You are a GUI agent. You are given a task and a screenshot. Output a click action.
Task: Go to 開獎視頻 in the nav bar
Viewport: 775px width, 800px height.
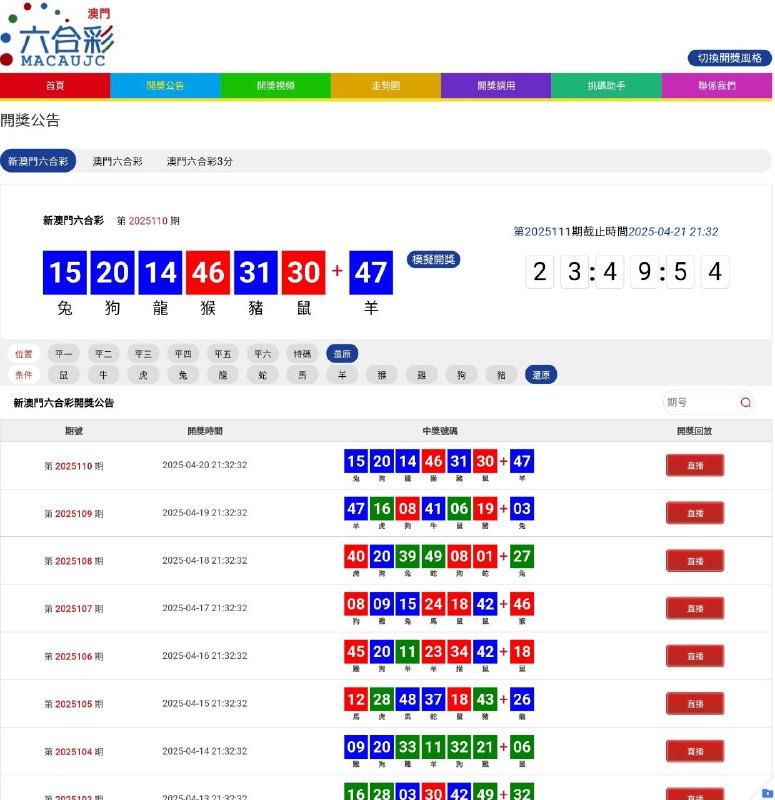276,85
